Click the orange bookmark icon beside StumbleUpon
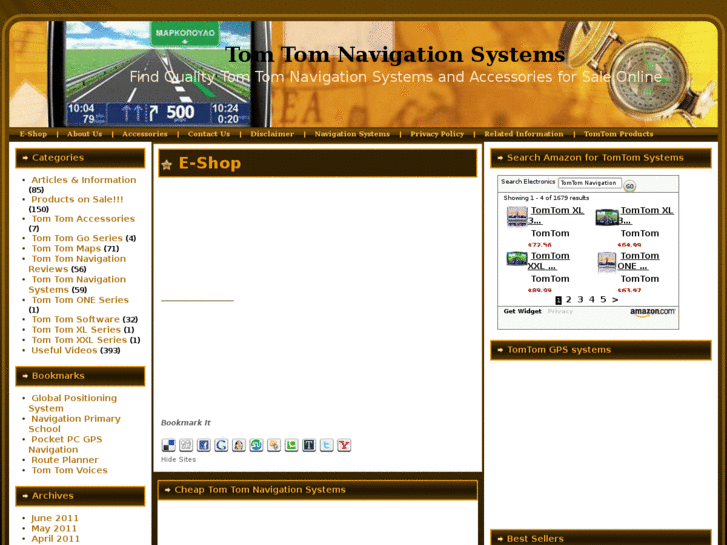The width and height of the screenshot is (727, 545). click(x=274, y=445)
